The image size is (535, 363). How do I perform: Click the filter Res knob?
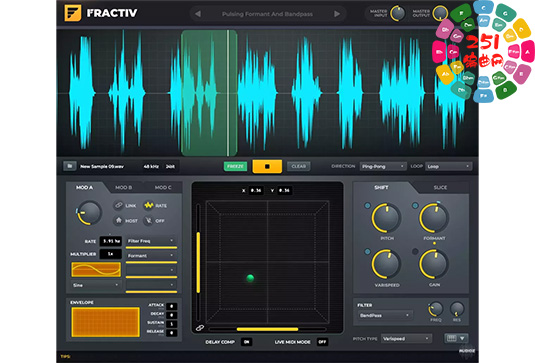pyautogui.click(x=457, y=309)
